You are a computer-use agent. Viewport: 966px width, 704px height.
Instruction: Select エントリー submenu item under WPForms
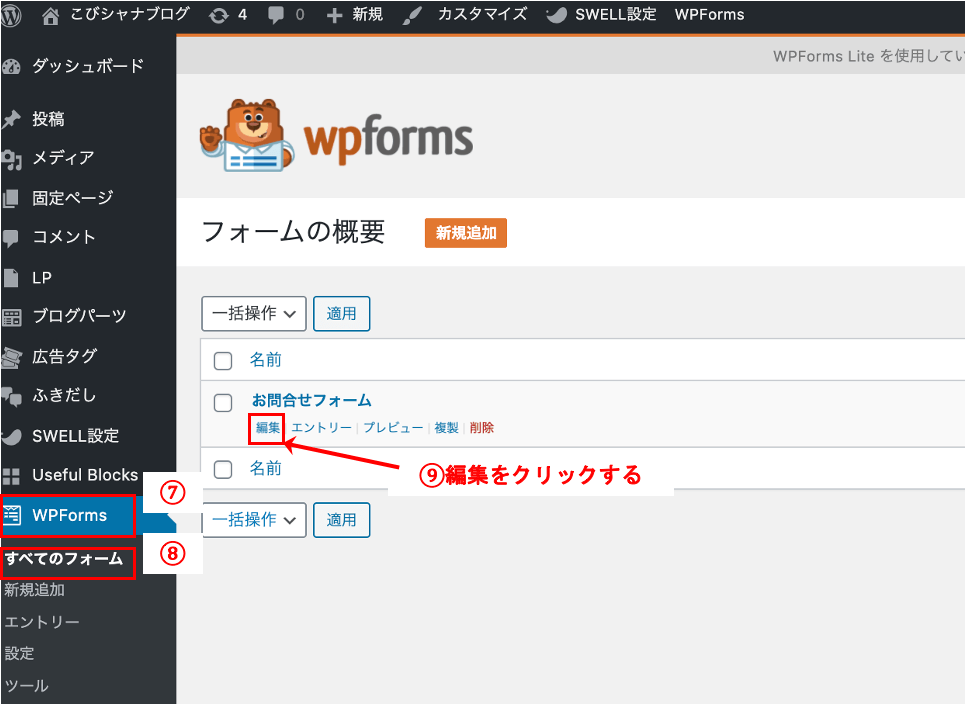pos(42,622)
